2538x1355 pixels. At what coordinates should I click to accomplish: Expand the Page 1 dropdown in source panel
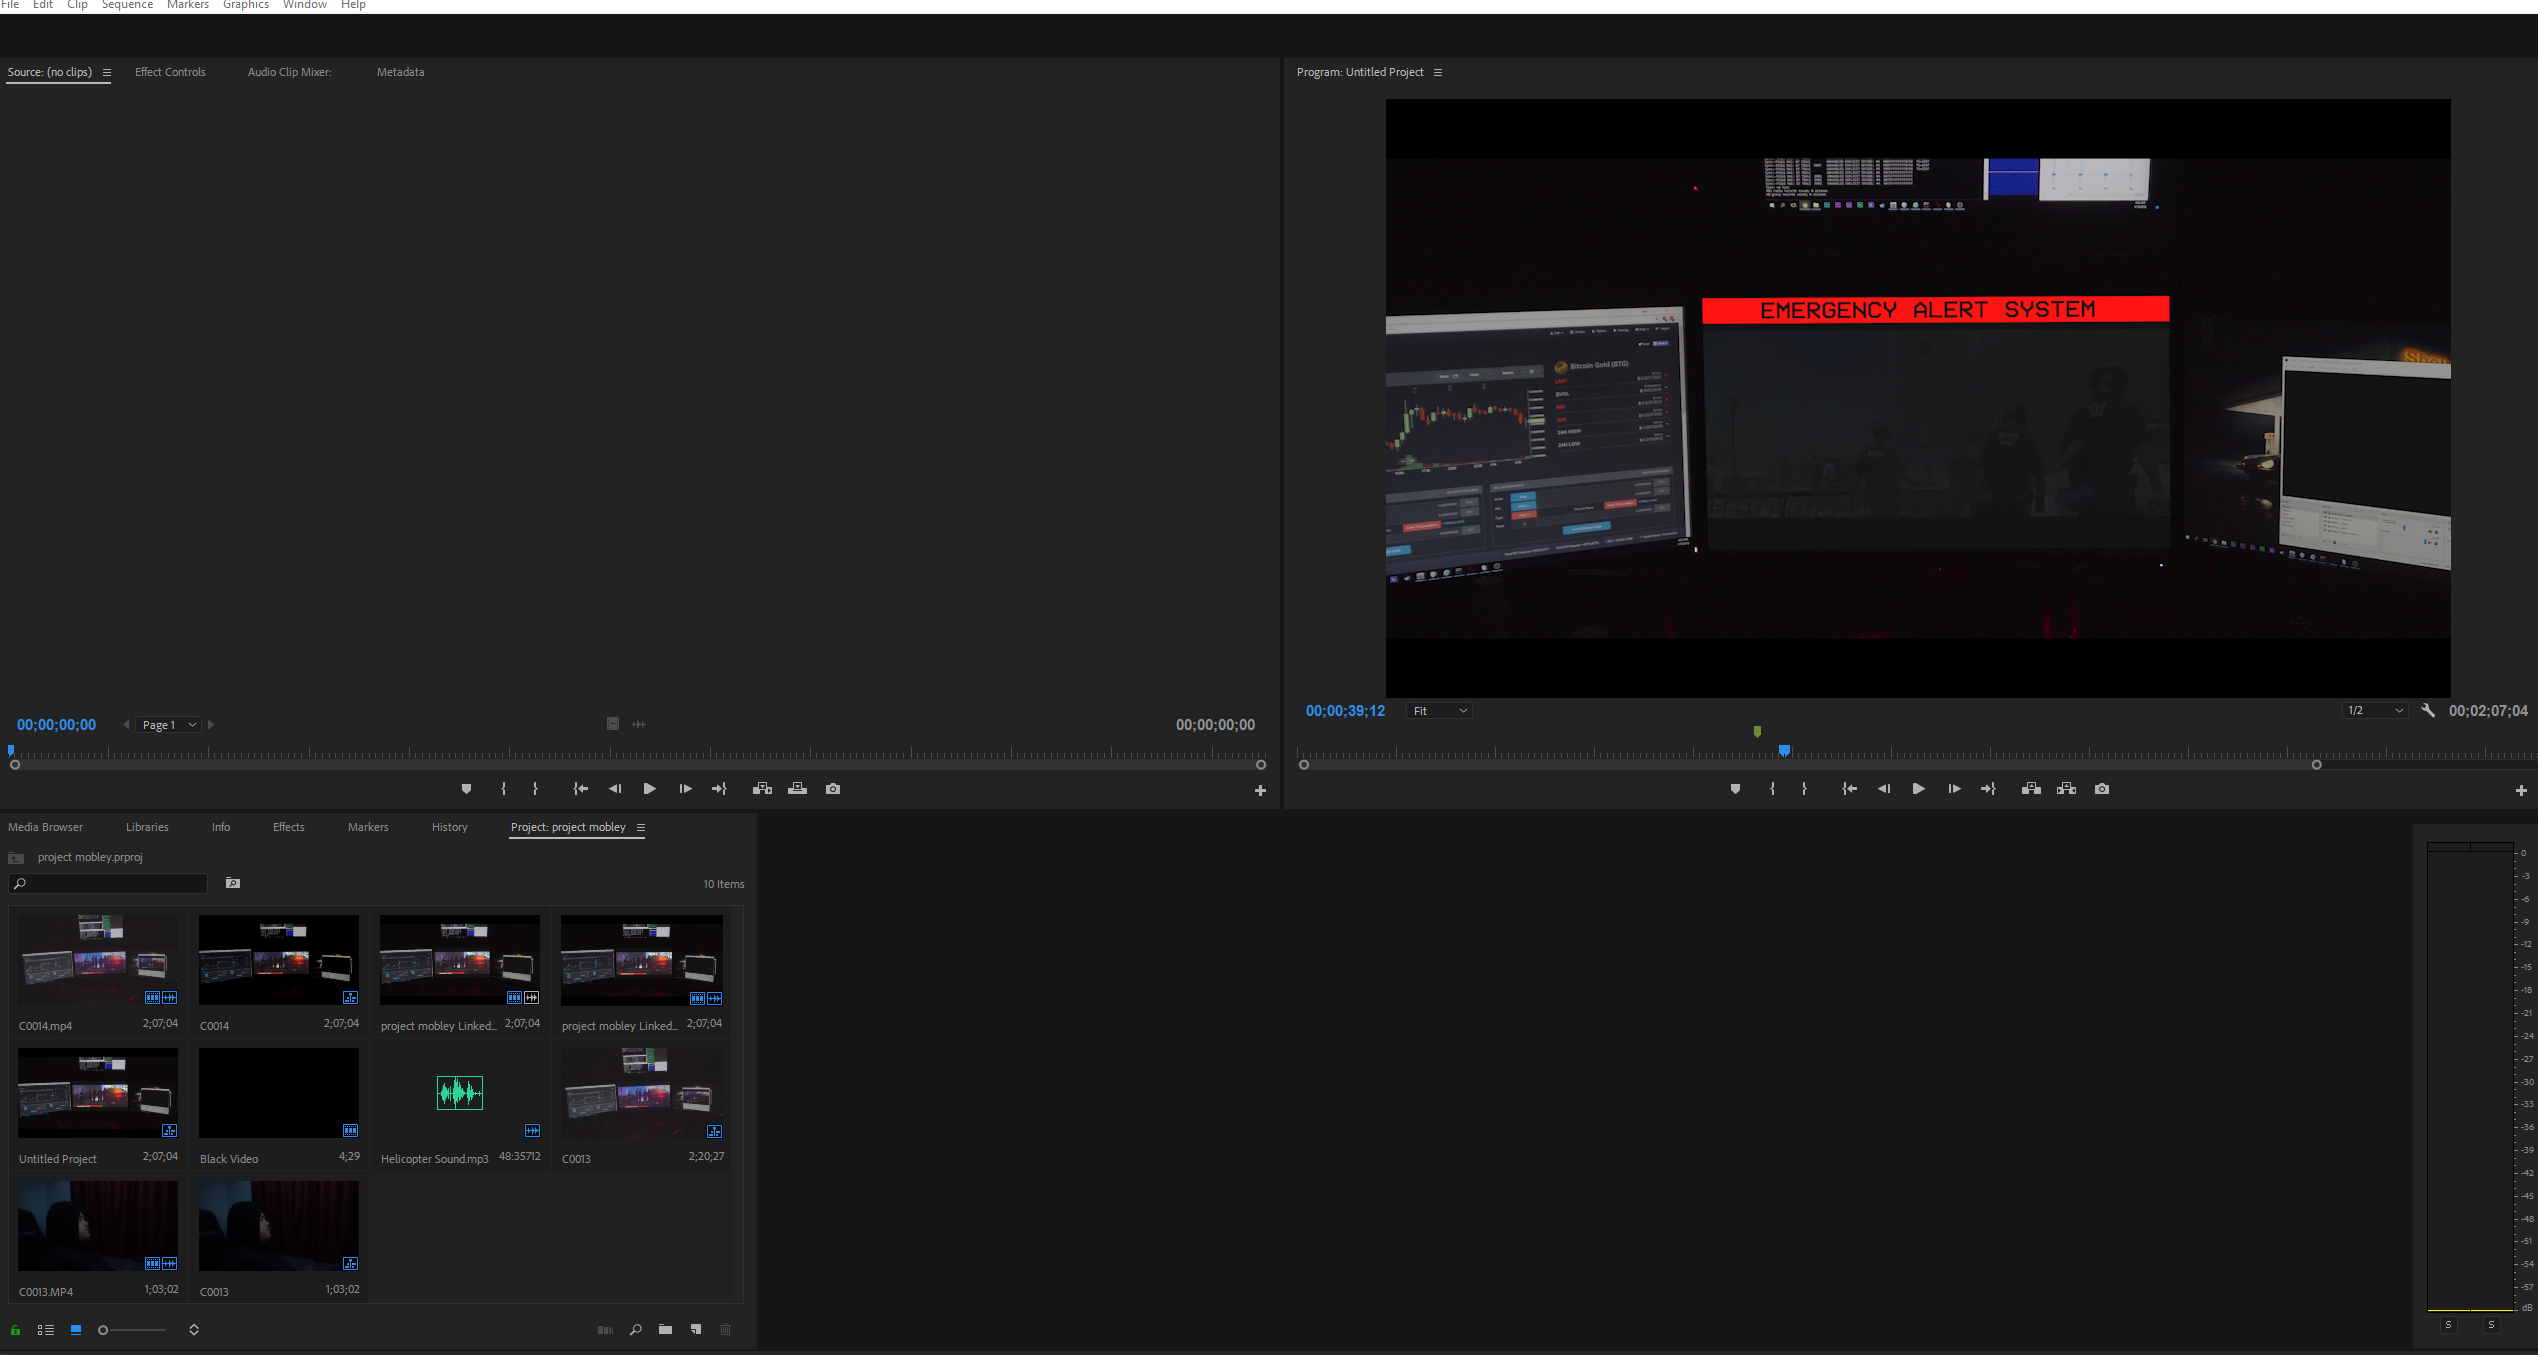[190, 724]
